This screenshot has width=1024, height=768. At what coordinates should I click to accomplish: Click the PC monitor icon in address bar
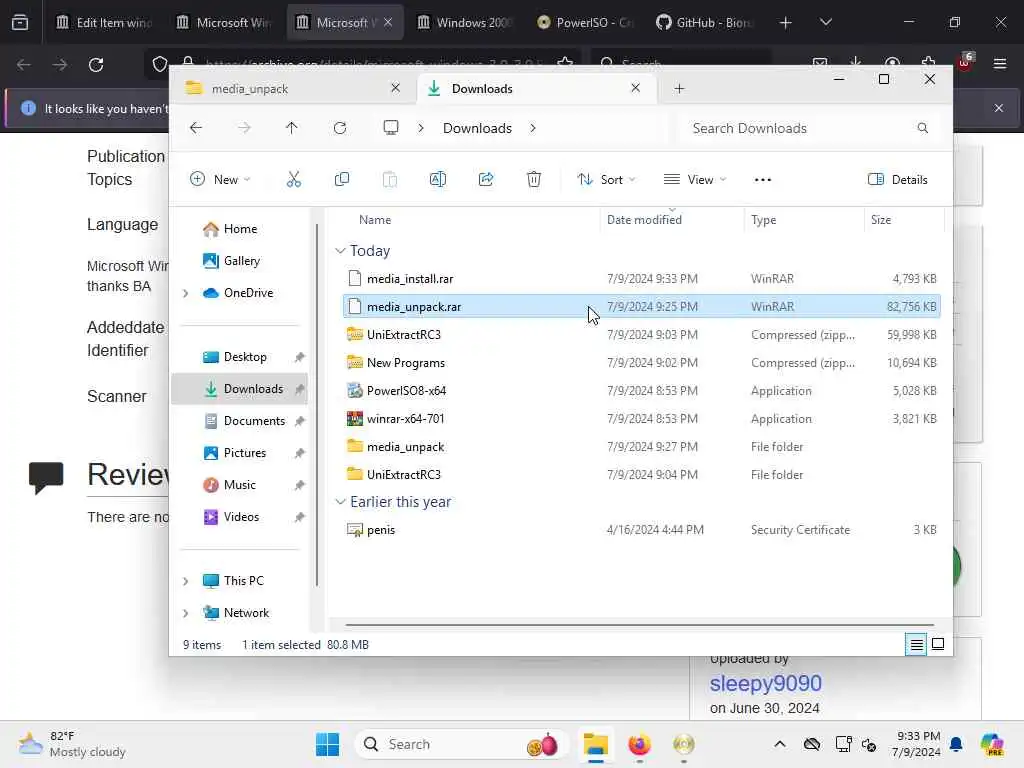391,128
